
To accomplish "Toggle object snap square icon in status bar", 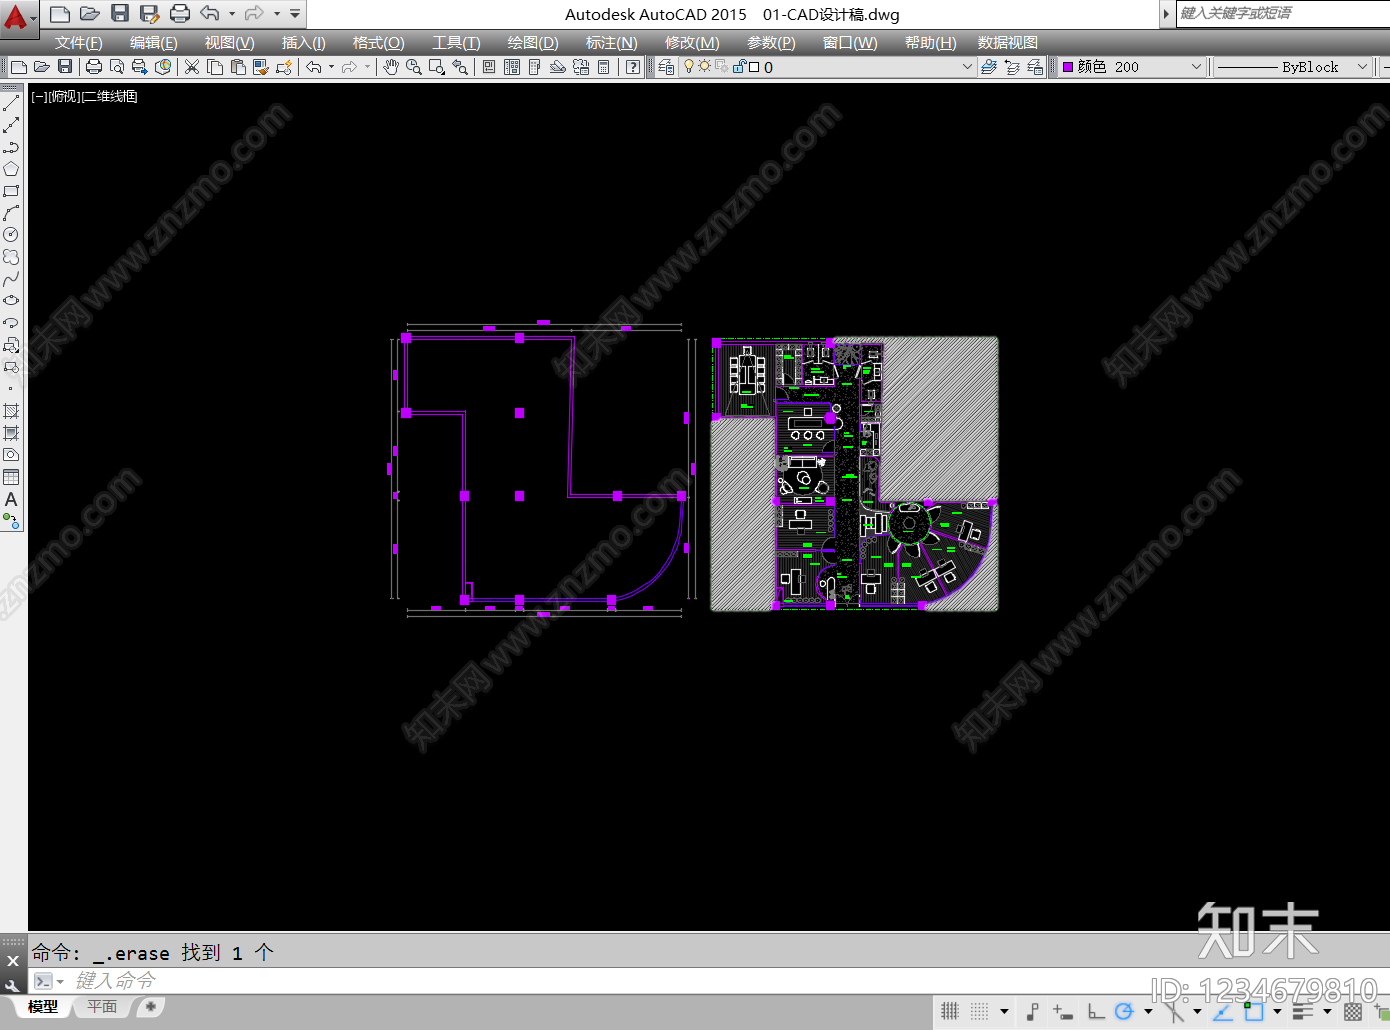I will [x=1254, y=1011].
